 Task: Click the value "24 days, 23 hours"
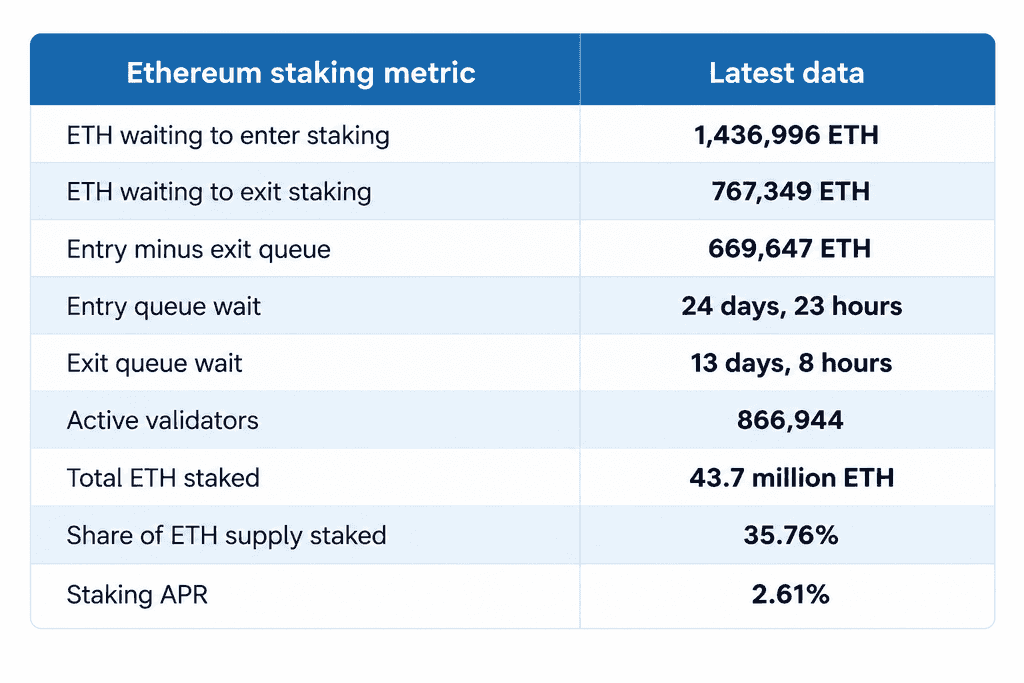coord(792,306)
